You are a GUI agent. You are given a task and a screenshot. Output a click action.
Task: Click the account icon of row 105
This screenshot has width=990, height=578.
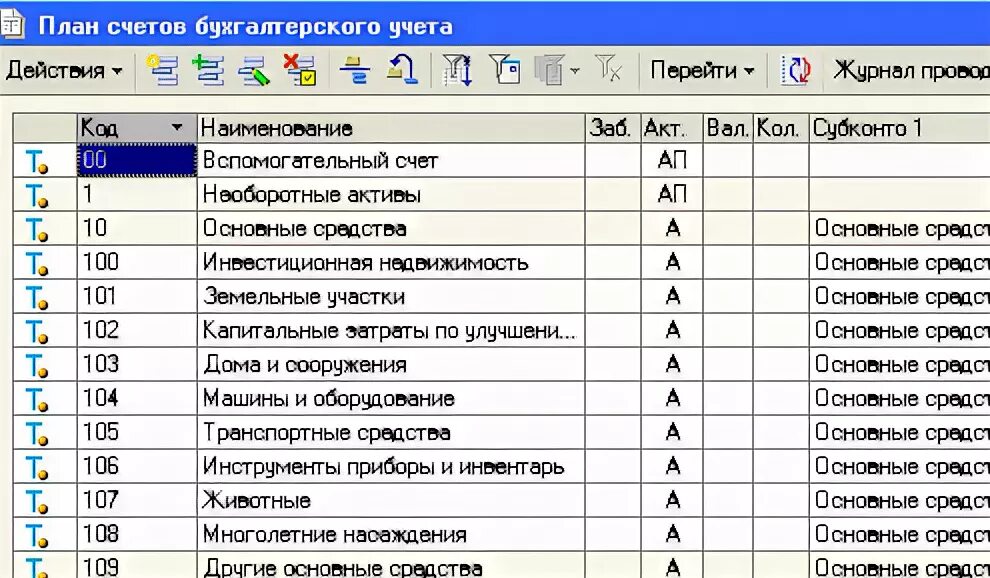[37, 434]
